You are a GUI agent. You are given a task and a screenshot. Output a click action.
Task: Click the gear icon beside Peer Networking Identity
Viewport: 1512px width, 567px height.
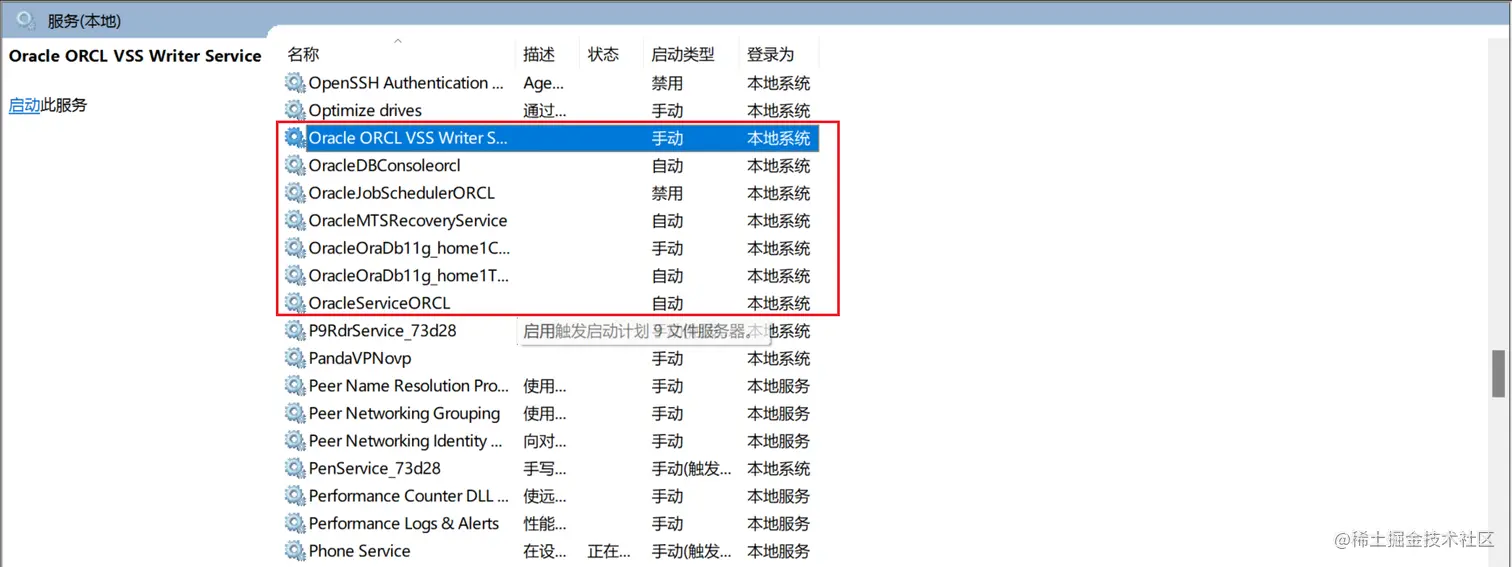pyautogui.click(x=295, y=440)
